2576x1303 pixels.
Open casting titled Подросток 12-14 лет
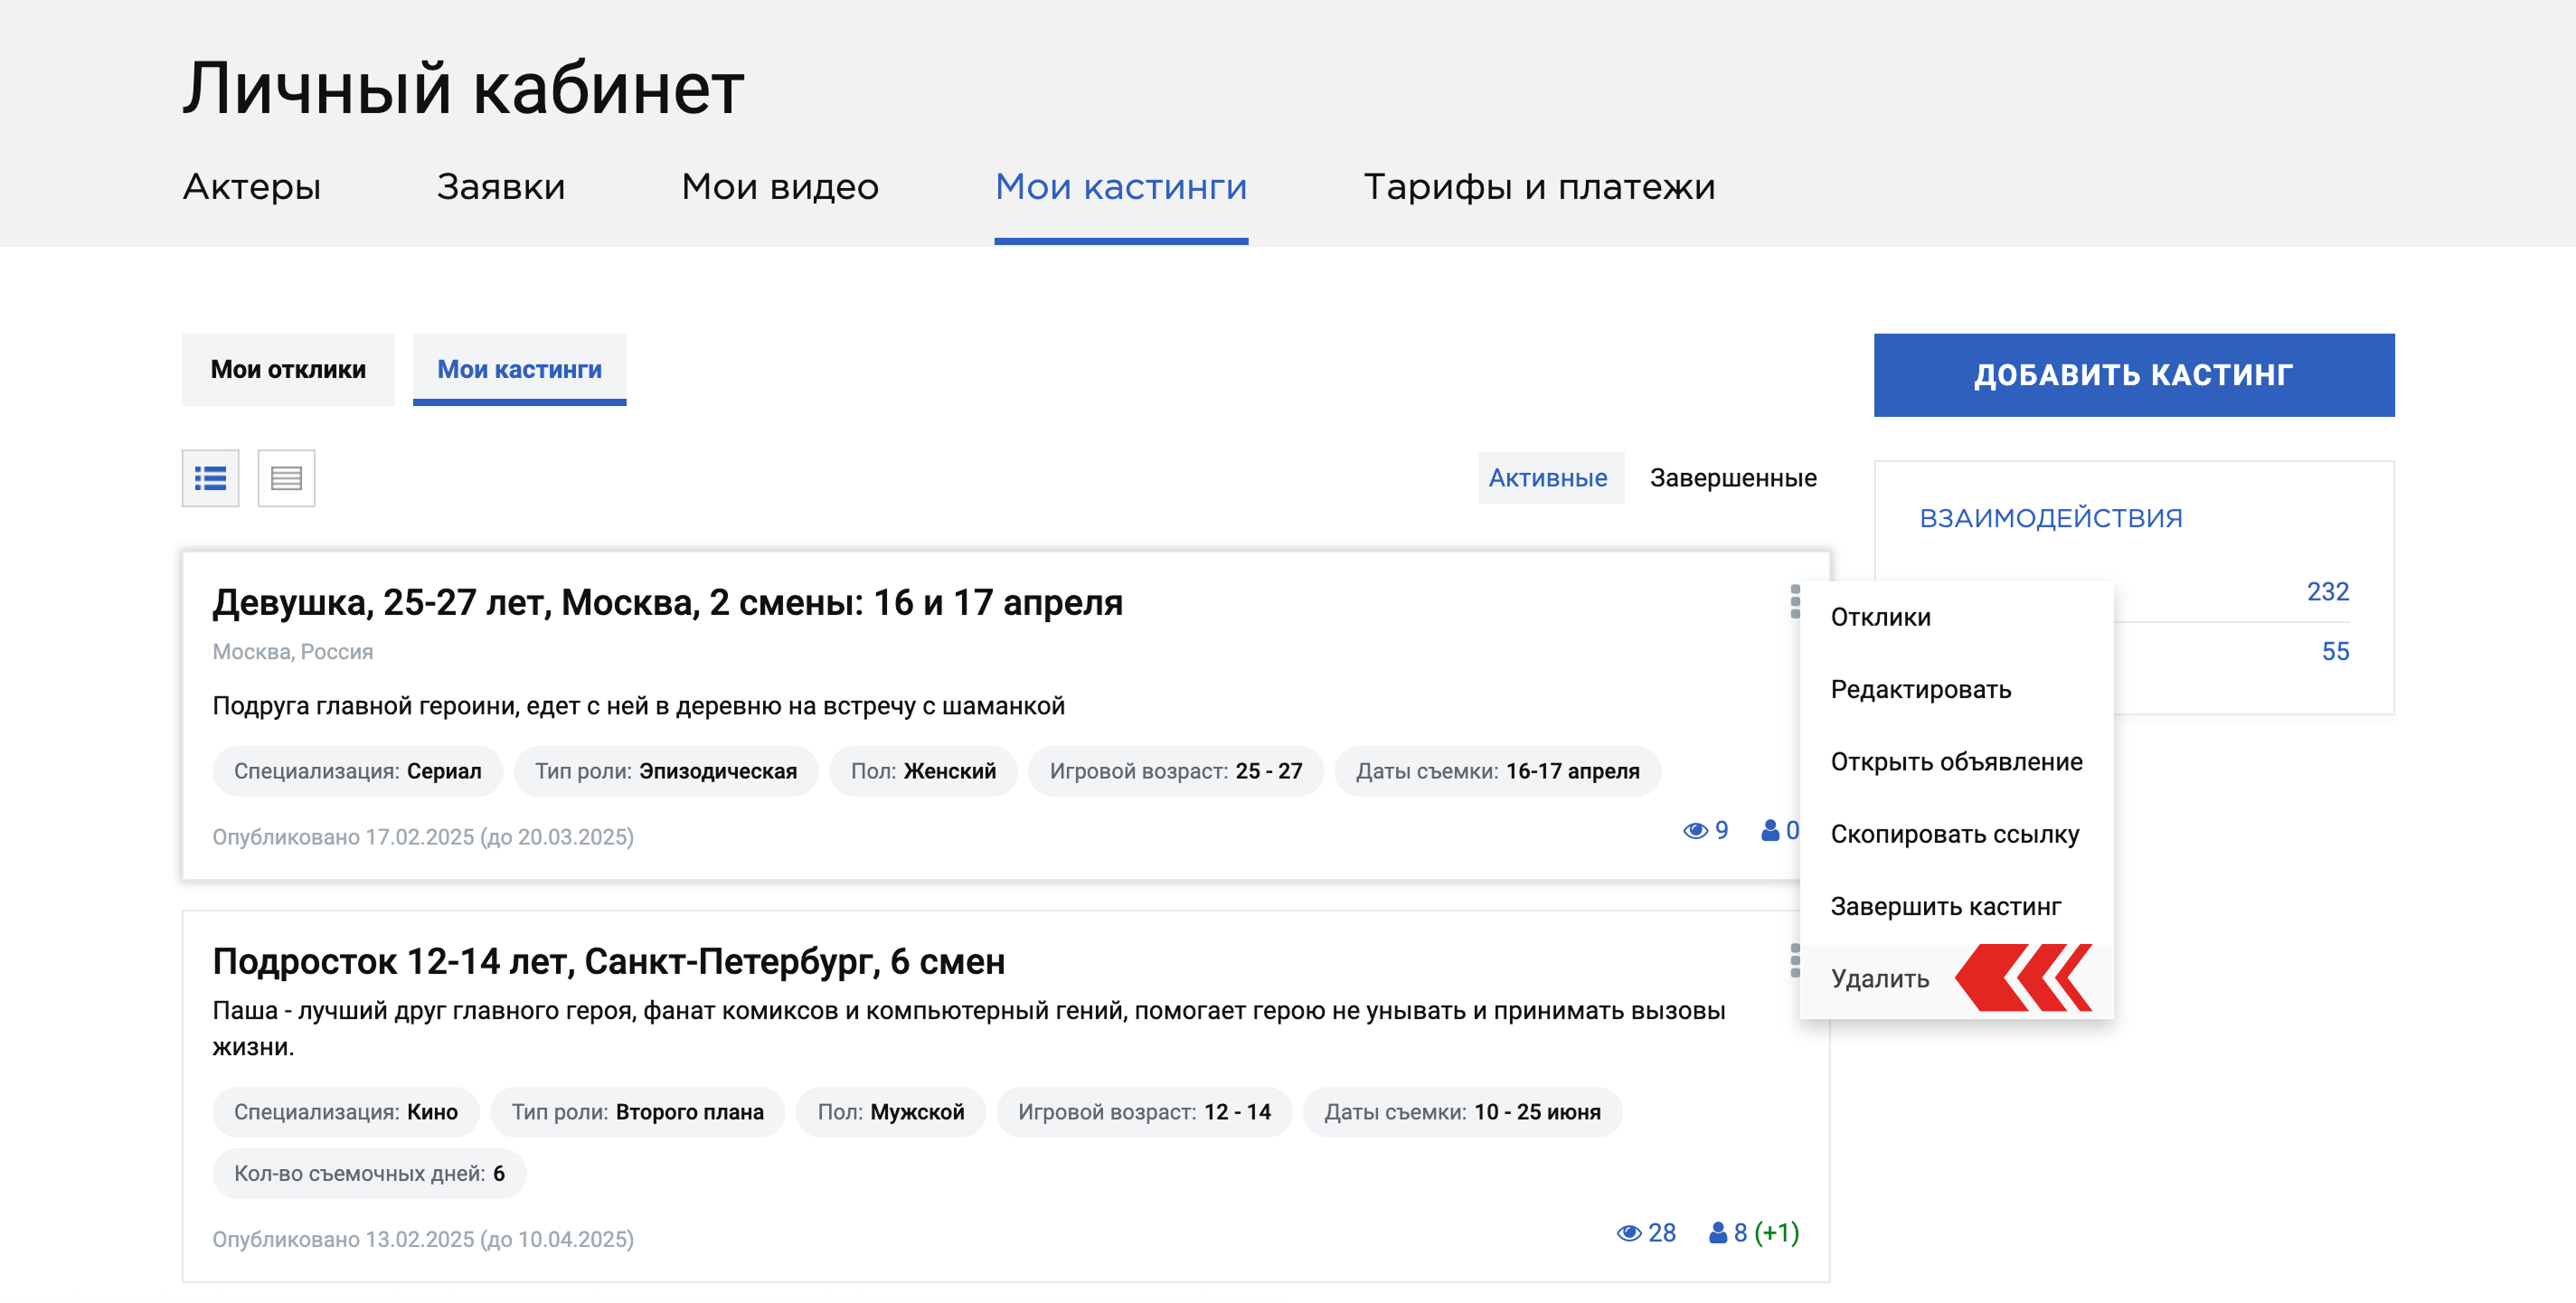point(609,962)
